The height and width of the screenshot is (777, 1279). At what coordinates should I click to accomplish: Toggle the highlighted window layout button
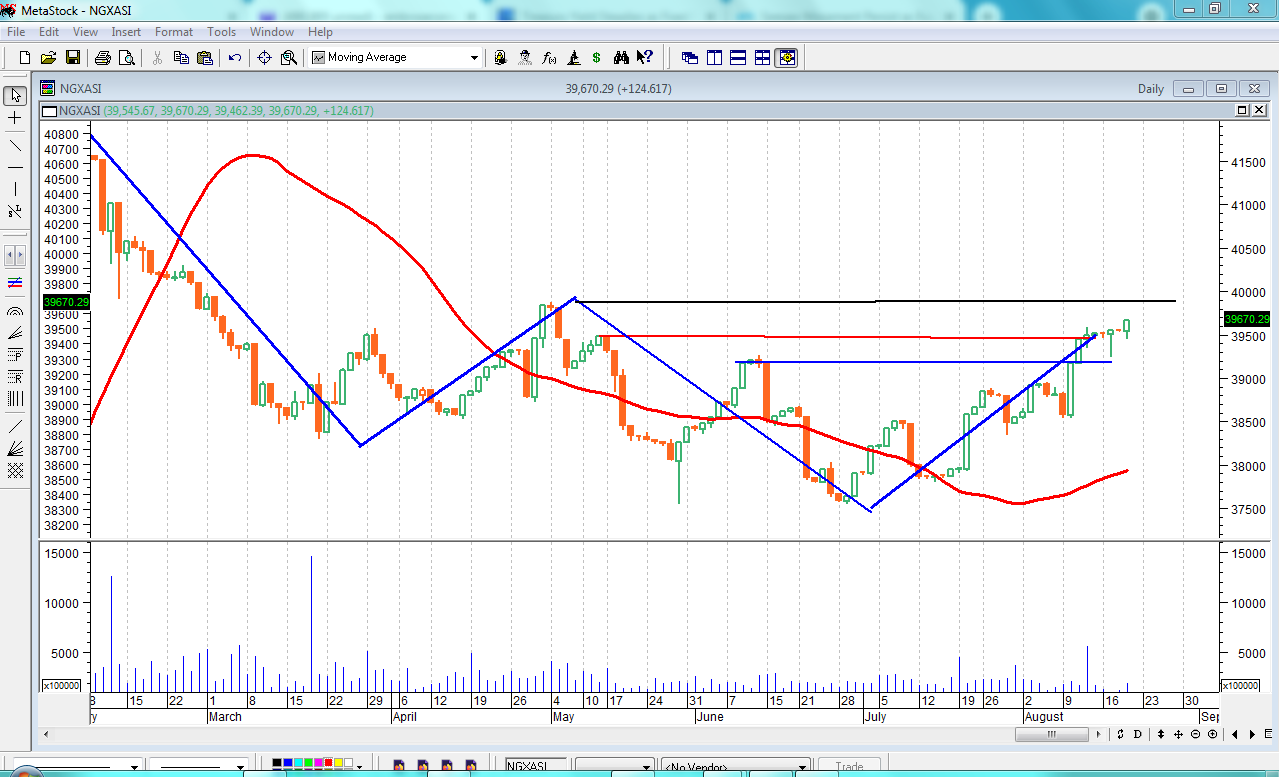click(x=787, y=58)
